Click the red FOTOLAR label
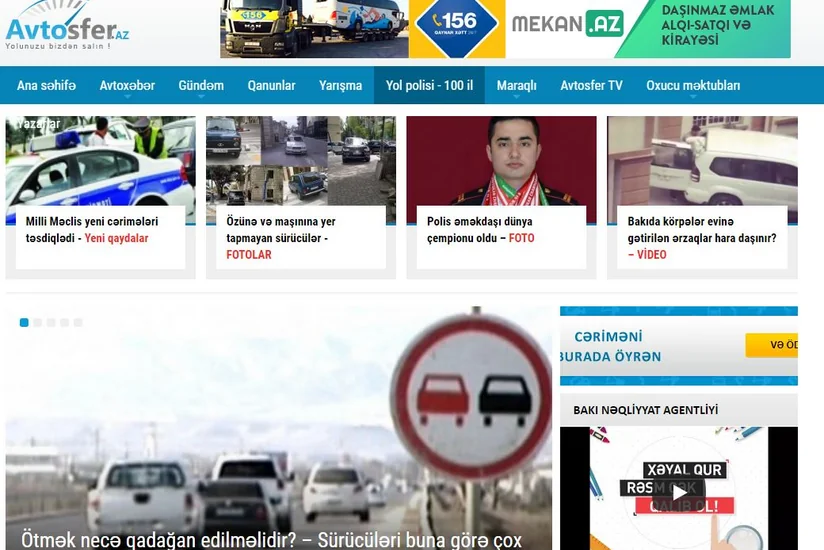This screenshot has width=824, height=550. [x=249, y=255]
